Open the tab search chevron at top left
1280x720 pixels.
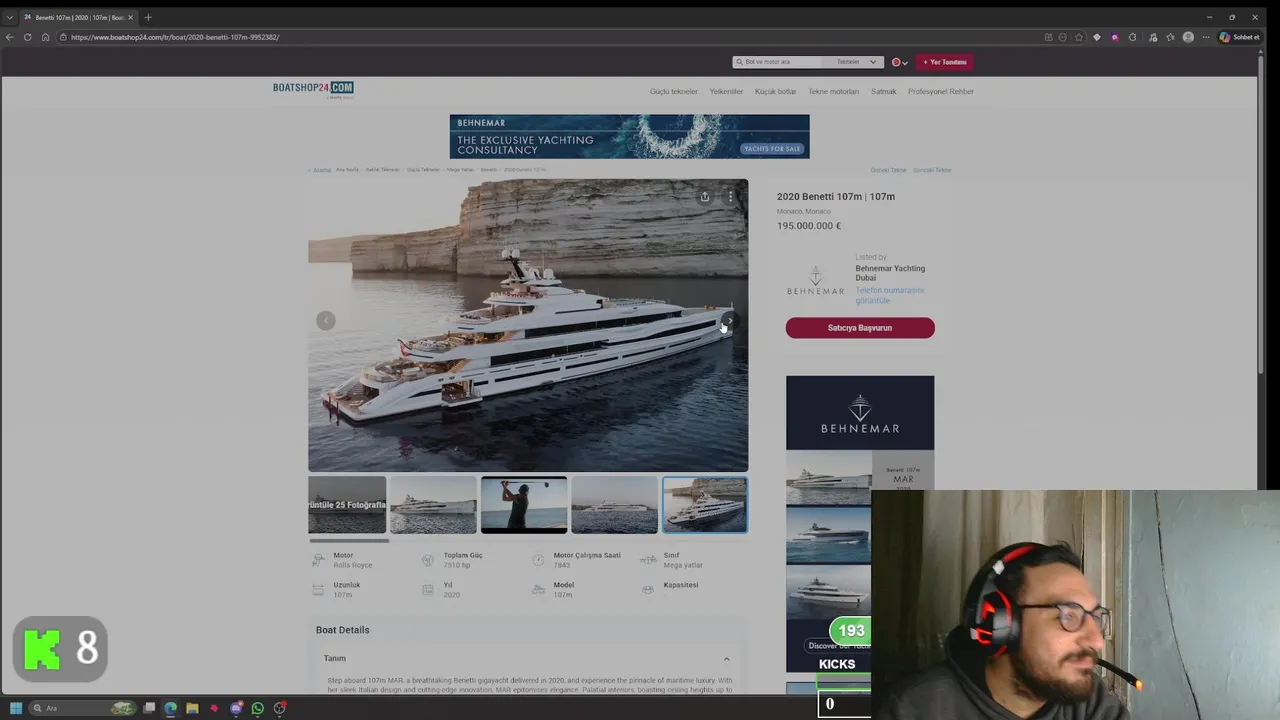point(9,17)
